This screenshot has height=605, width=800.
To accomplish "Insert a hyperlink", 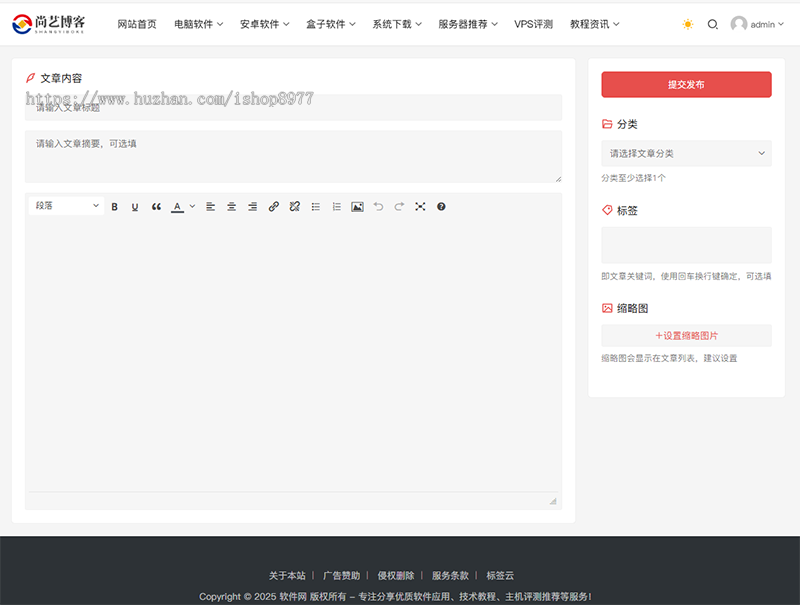I will coord(273,207).
